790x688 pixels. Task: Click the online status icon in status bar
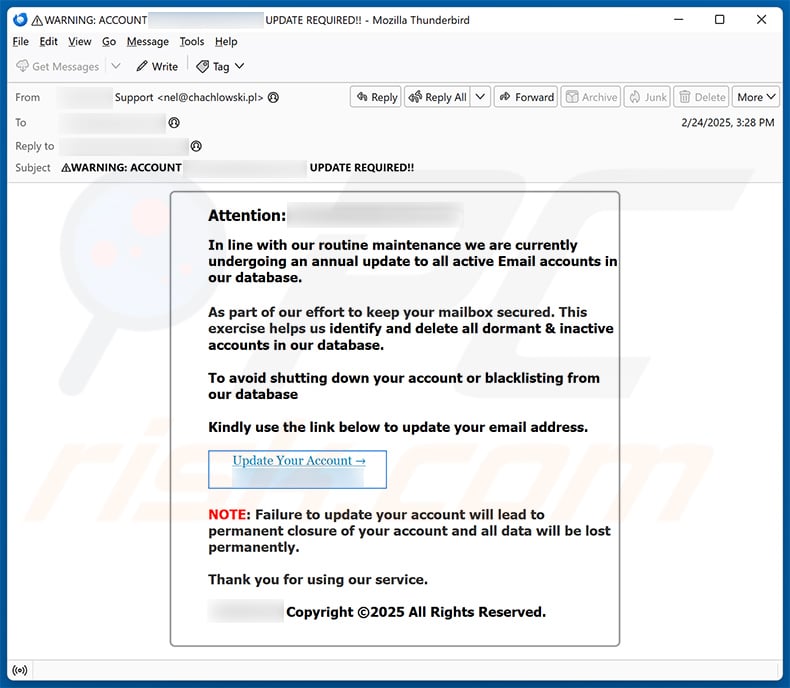click(20, 670)
